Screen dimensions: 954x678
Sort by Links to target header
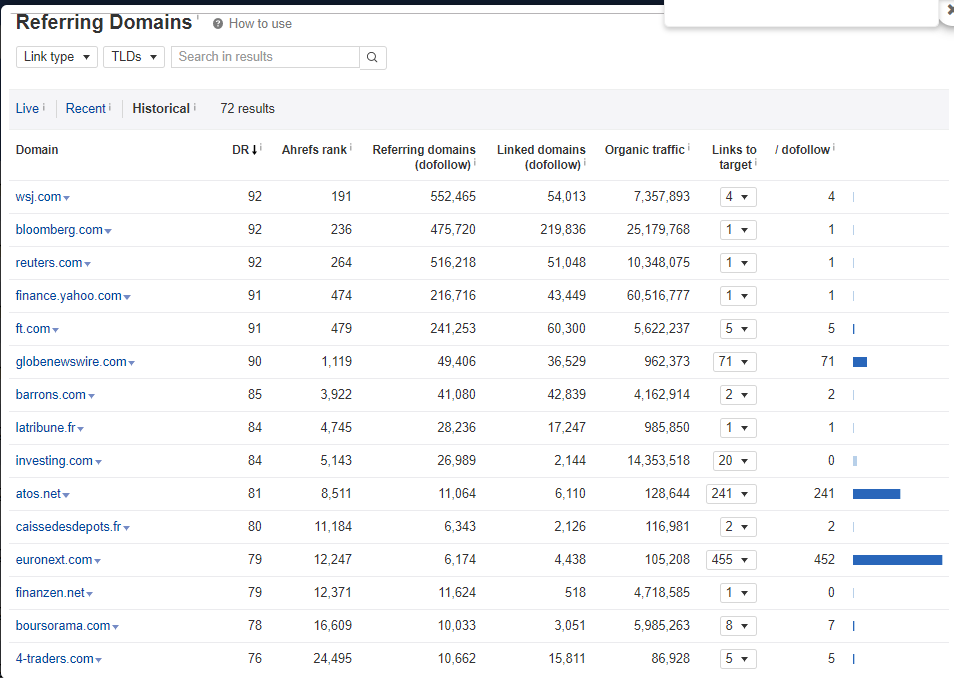pyautogui.click(x=734, y=157)
